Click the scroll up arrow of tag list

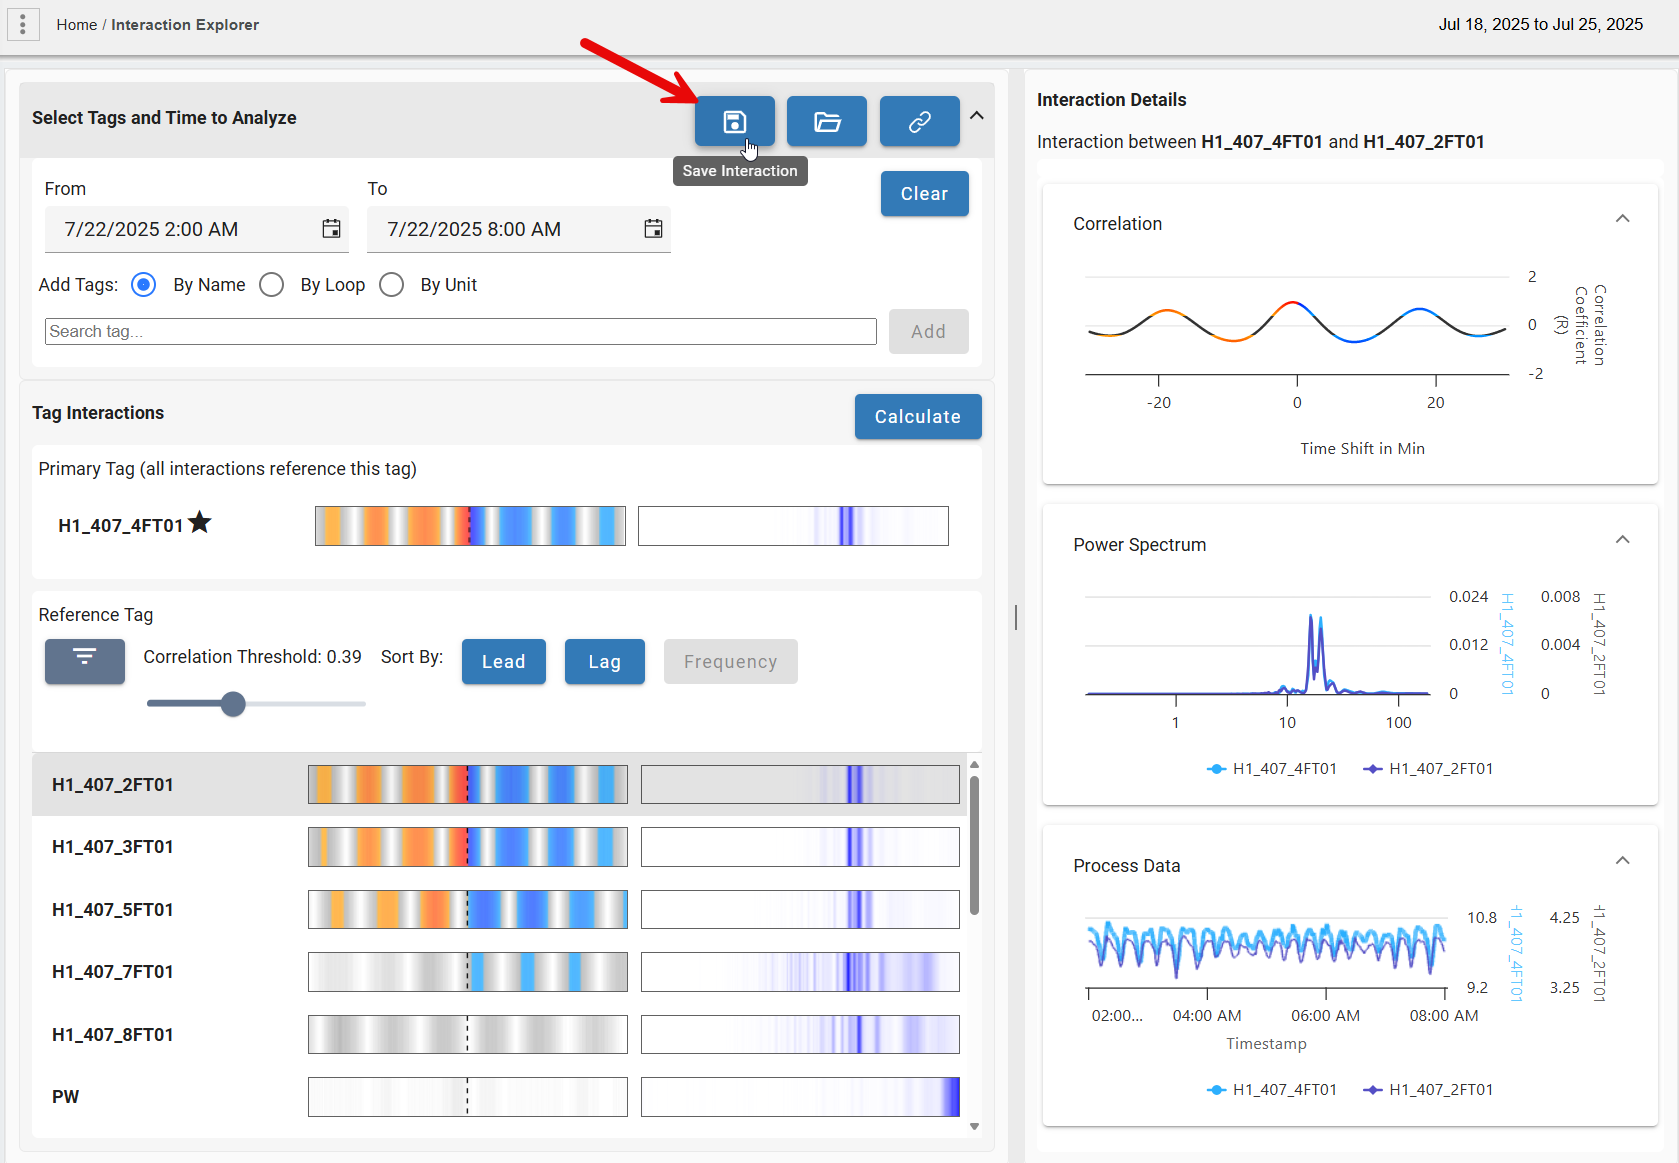(x=974, y=765)
